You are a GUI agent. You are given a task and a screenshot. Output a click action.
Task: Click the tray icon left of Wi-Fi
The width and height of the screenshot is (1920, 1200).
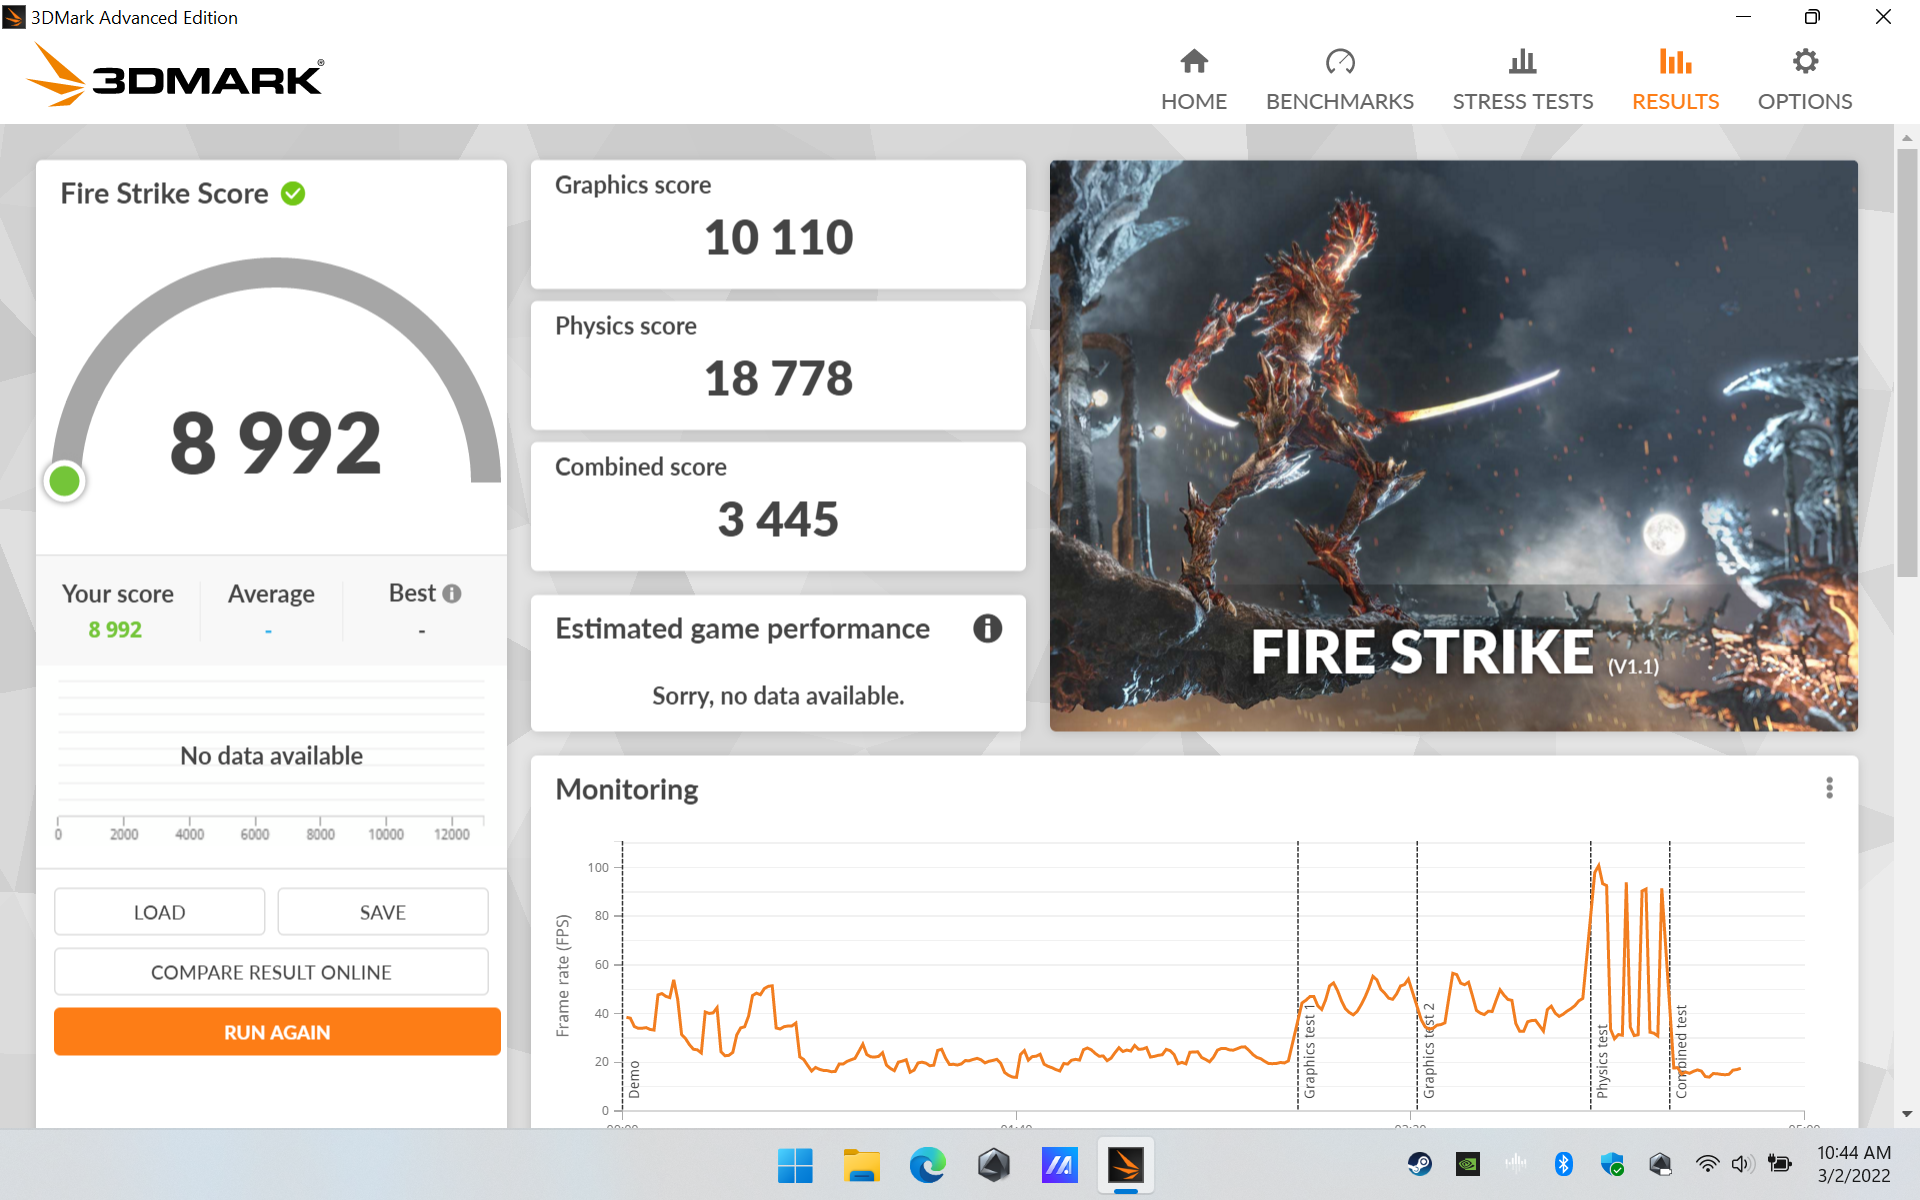1660,1164
